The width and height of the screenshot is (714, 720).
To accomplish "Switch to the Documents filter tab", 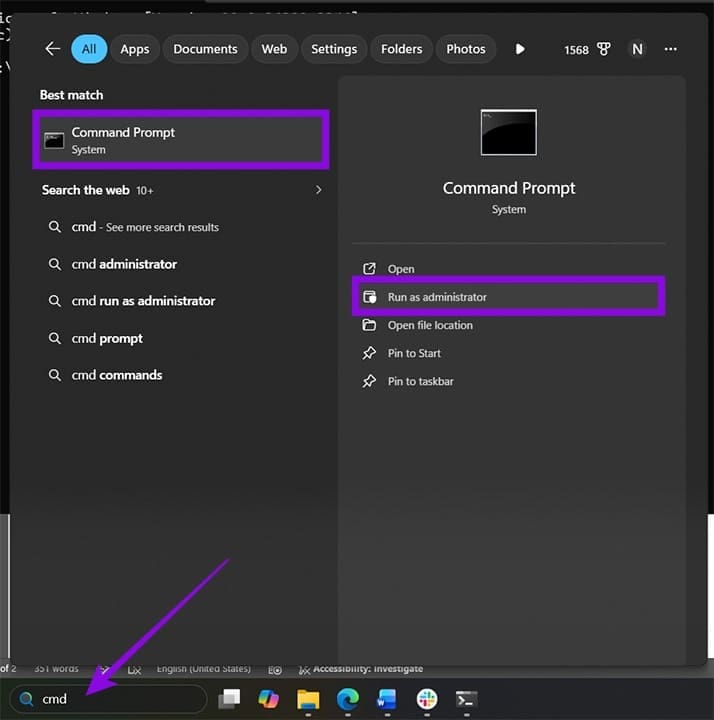I will pos(205,49).
